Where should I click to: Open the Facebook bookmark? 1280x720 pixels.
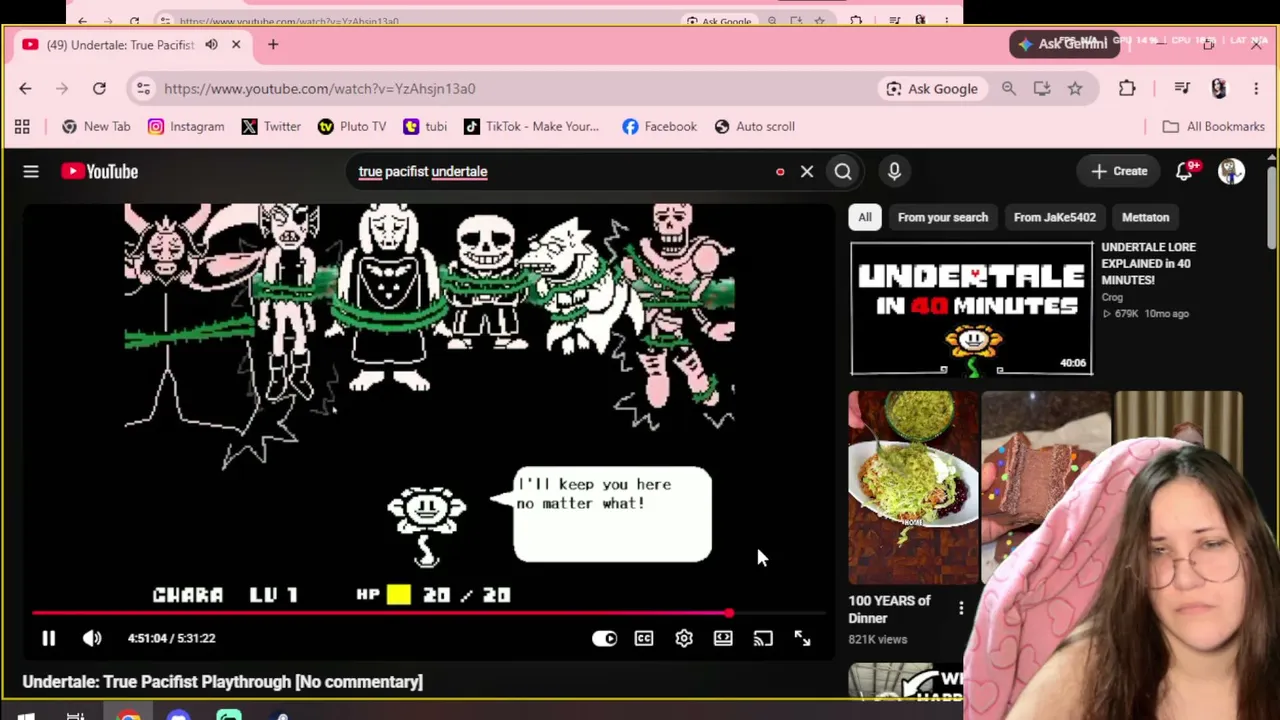point(659,127)
